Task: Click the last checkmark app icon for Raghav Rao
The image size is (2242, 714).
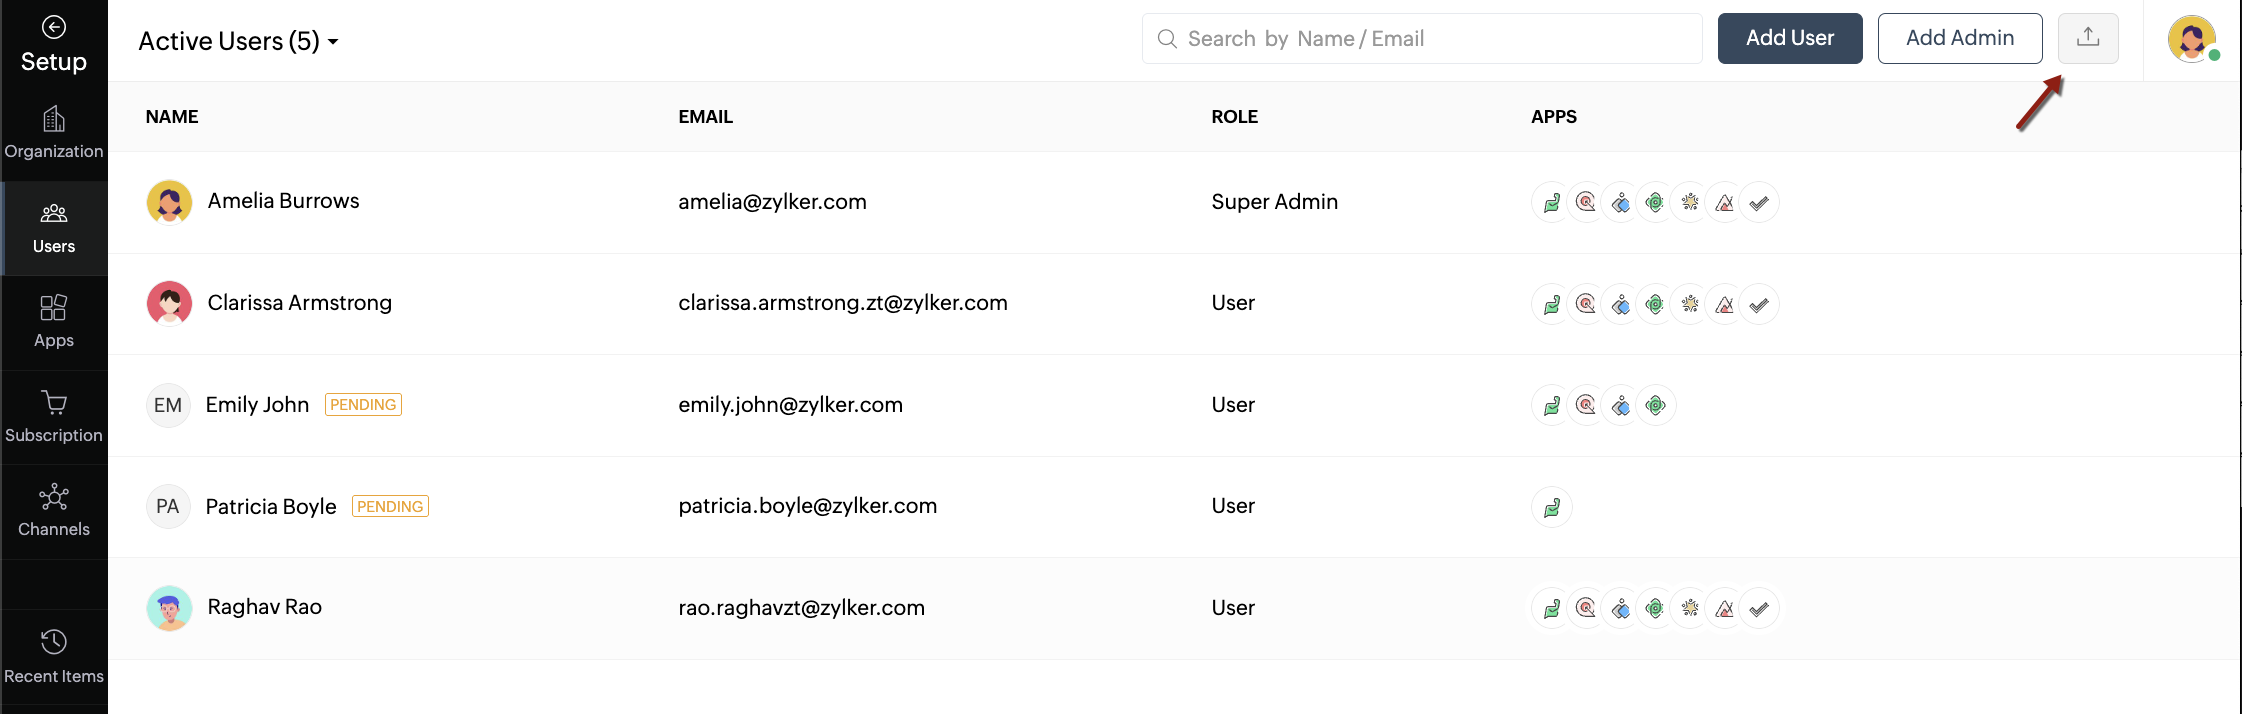Action: tap(1759, 608)
